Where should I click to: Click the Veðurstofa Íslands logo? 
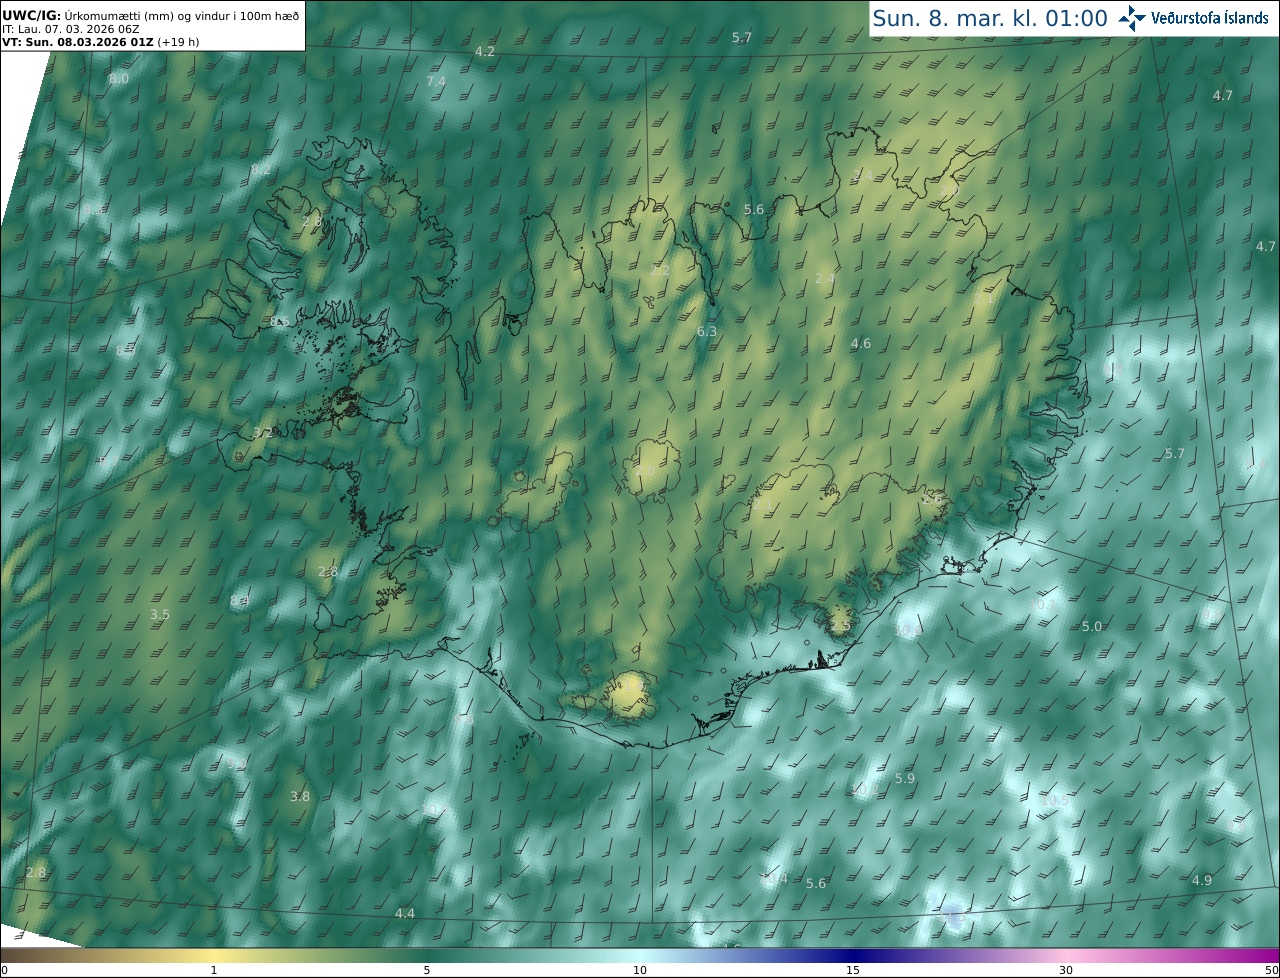(1193, 18)
